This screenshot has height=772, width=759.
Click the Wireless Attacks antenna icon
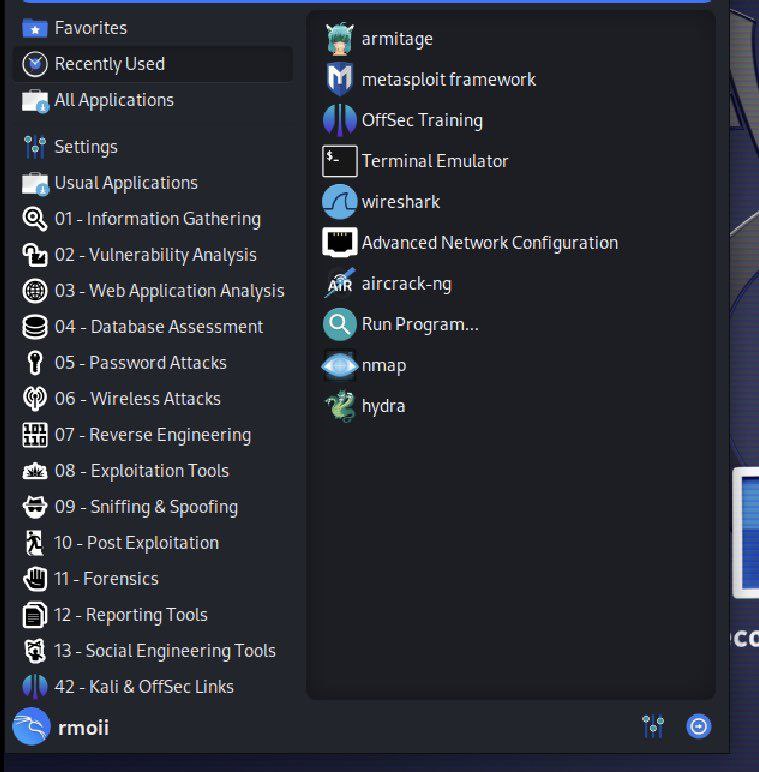pos(35,399)
